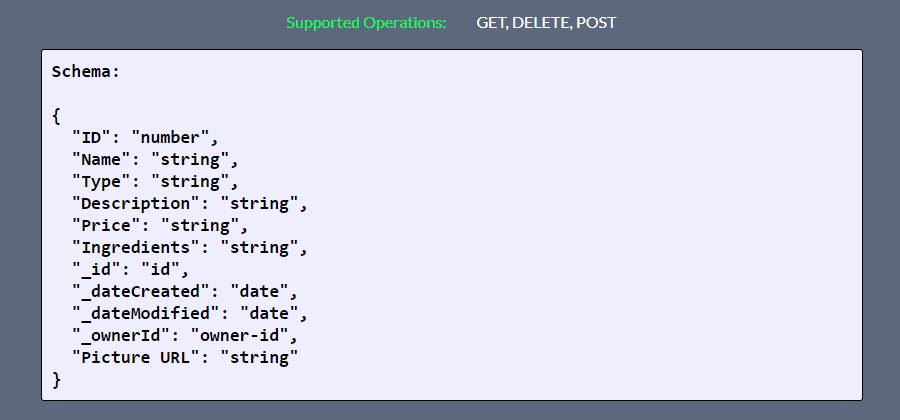Click the "Description" schema field
Screen dimensions: 900x420
click(190, 204)
